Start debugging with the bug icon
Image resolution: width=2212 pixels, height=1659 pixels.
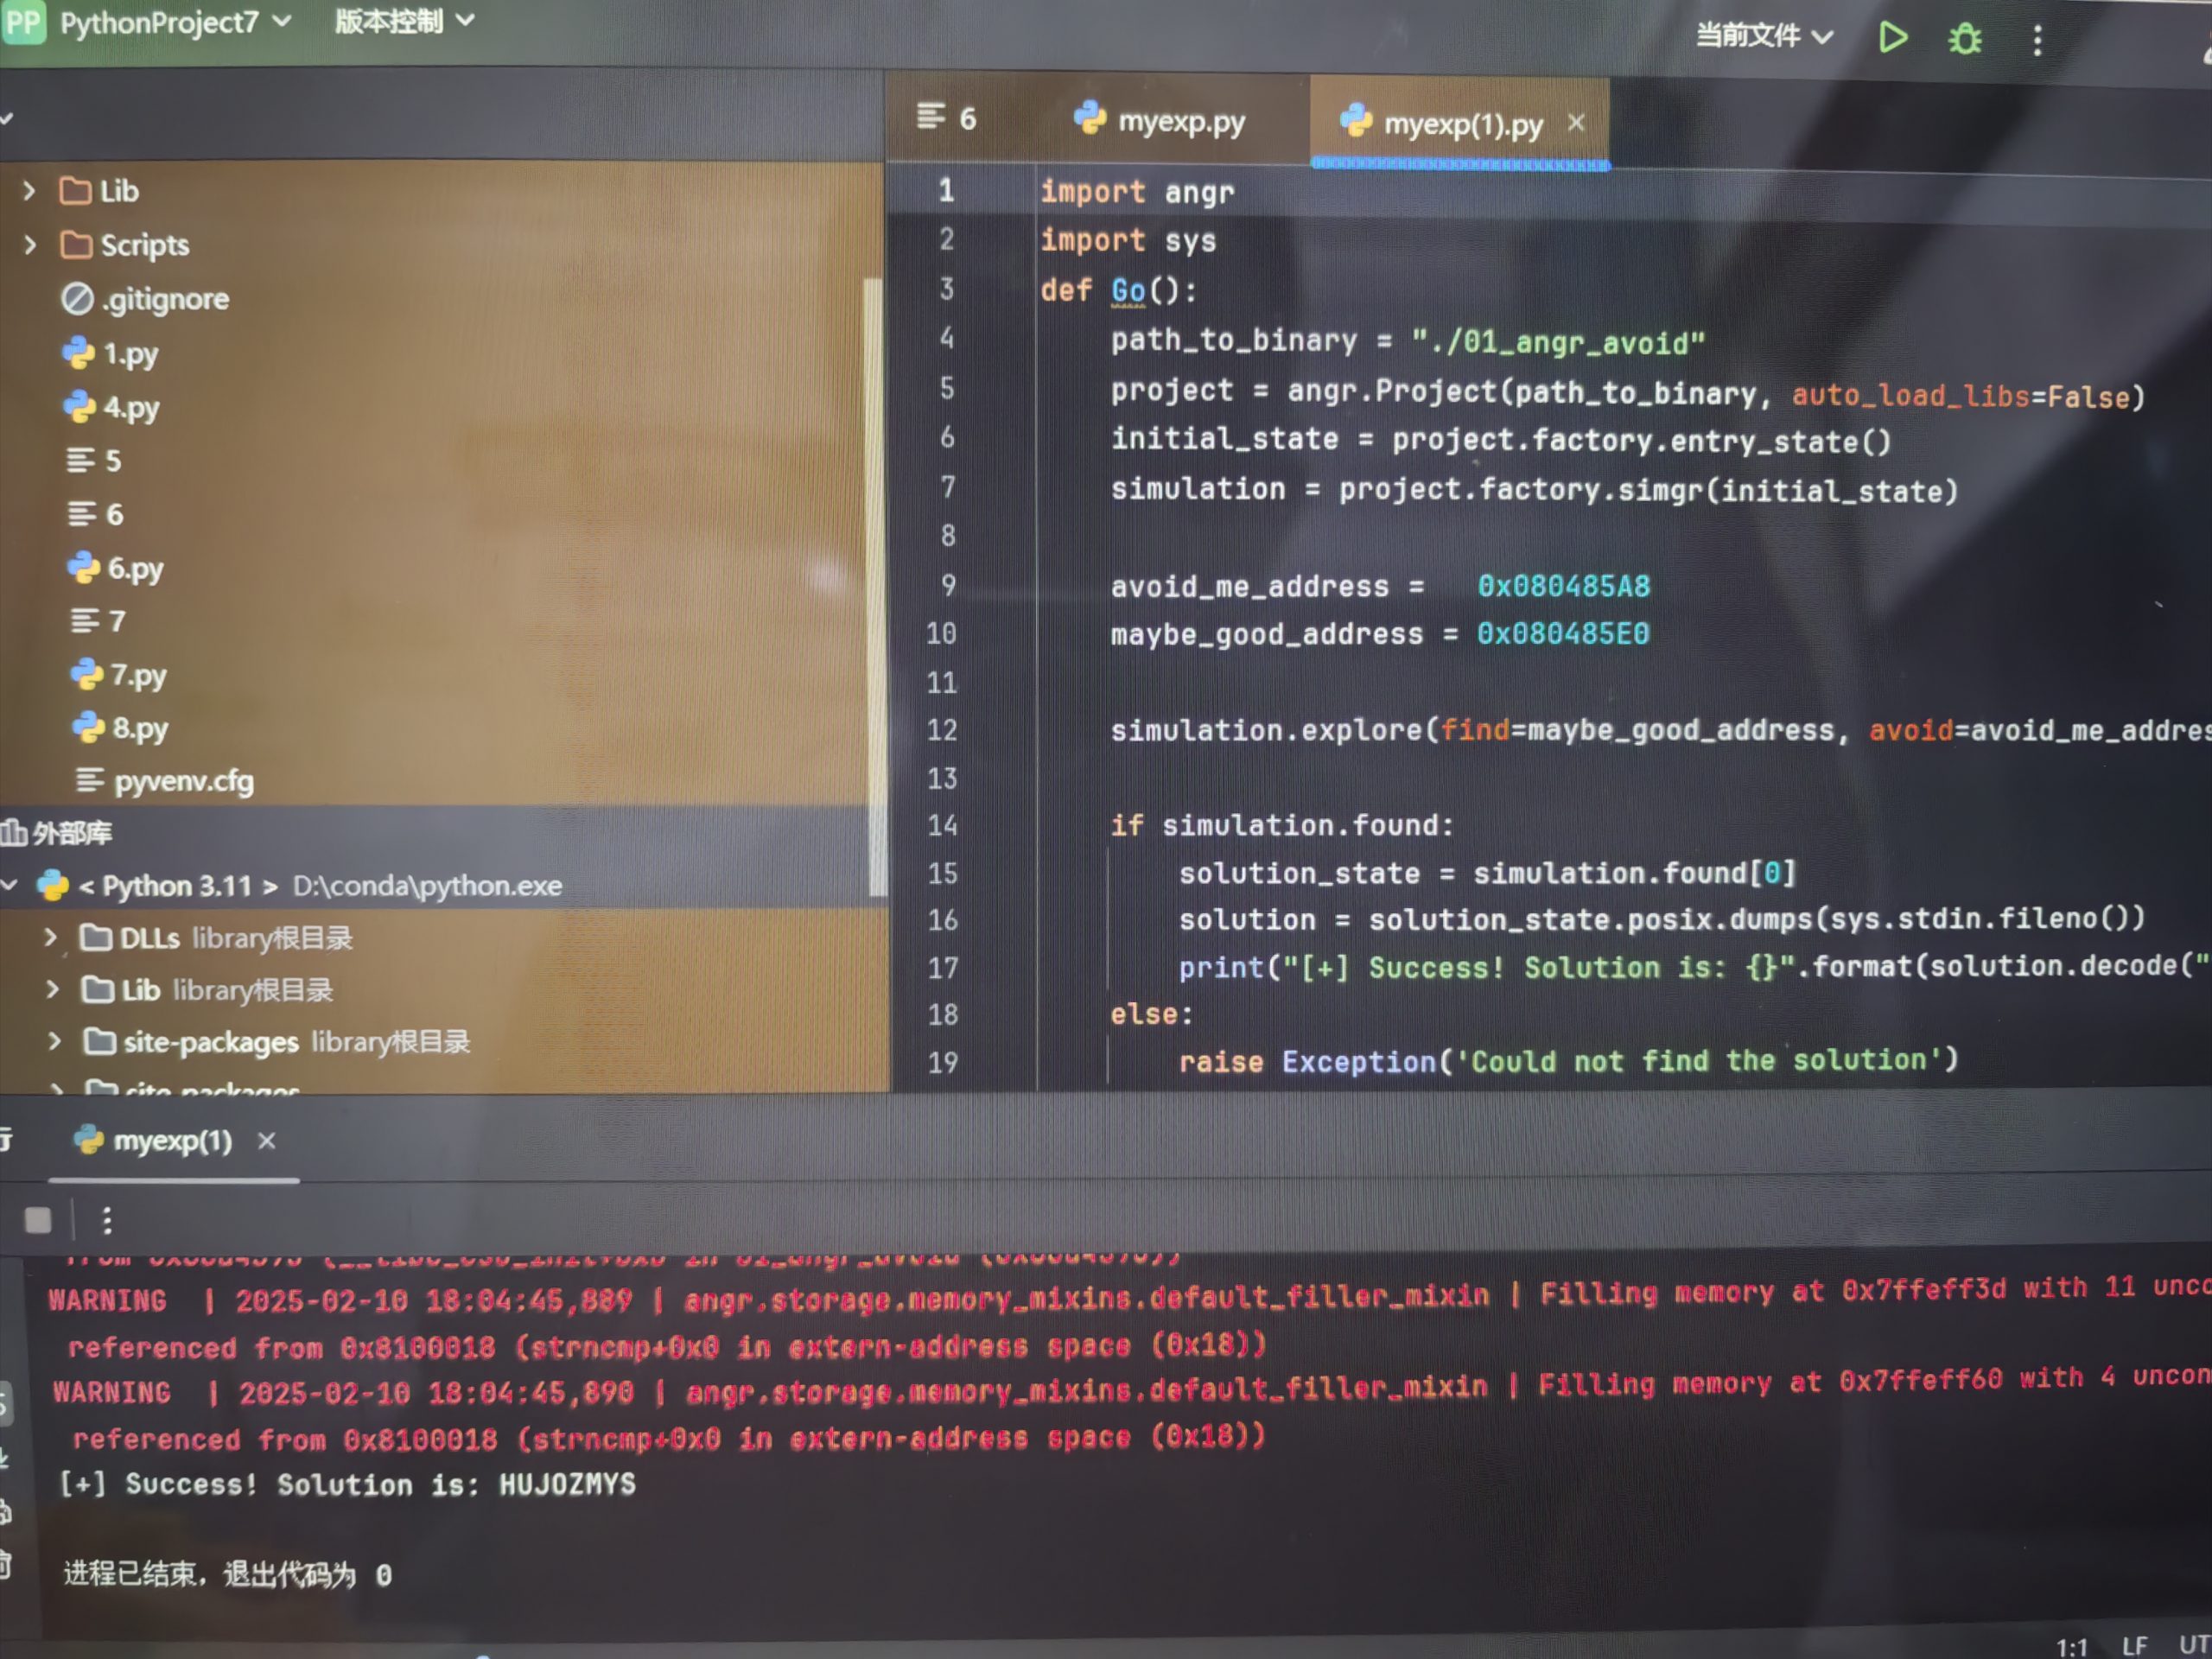click(x=1964, y=39)
